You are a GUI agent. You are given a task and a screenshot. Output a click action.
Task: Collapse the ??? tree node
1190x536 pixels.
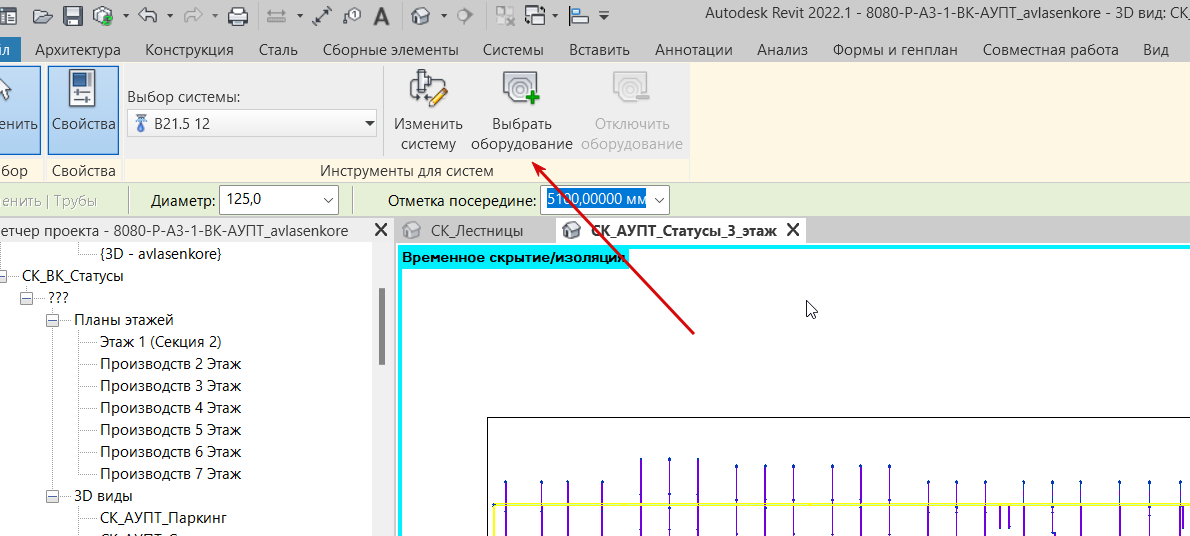(27, 298)
